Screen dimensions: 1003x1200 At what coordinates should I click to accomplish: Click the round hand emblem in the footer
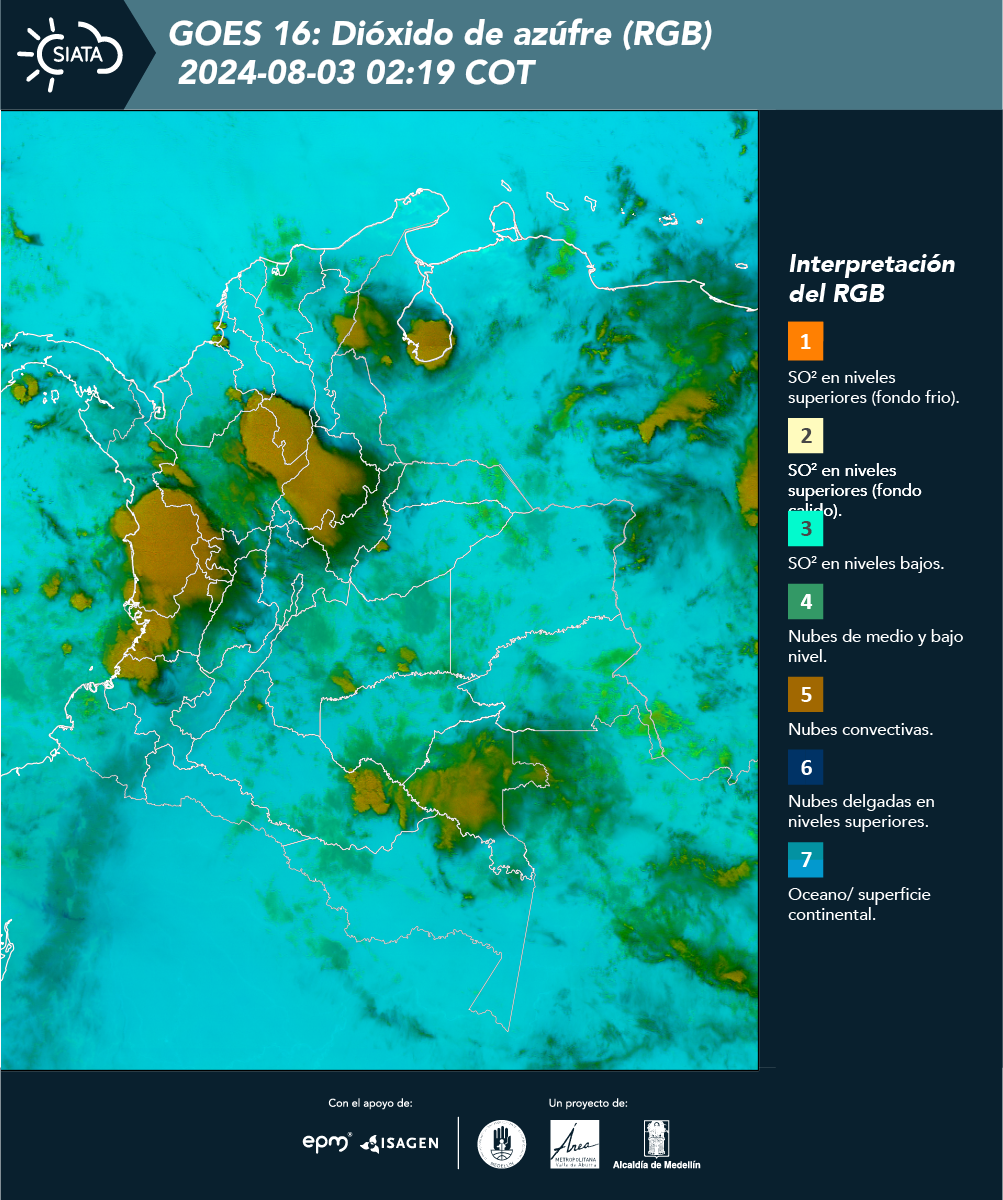(502, 1144)
